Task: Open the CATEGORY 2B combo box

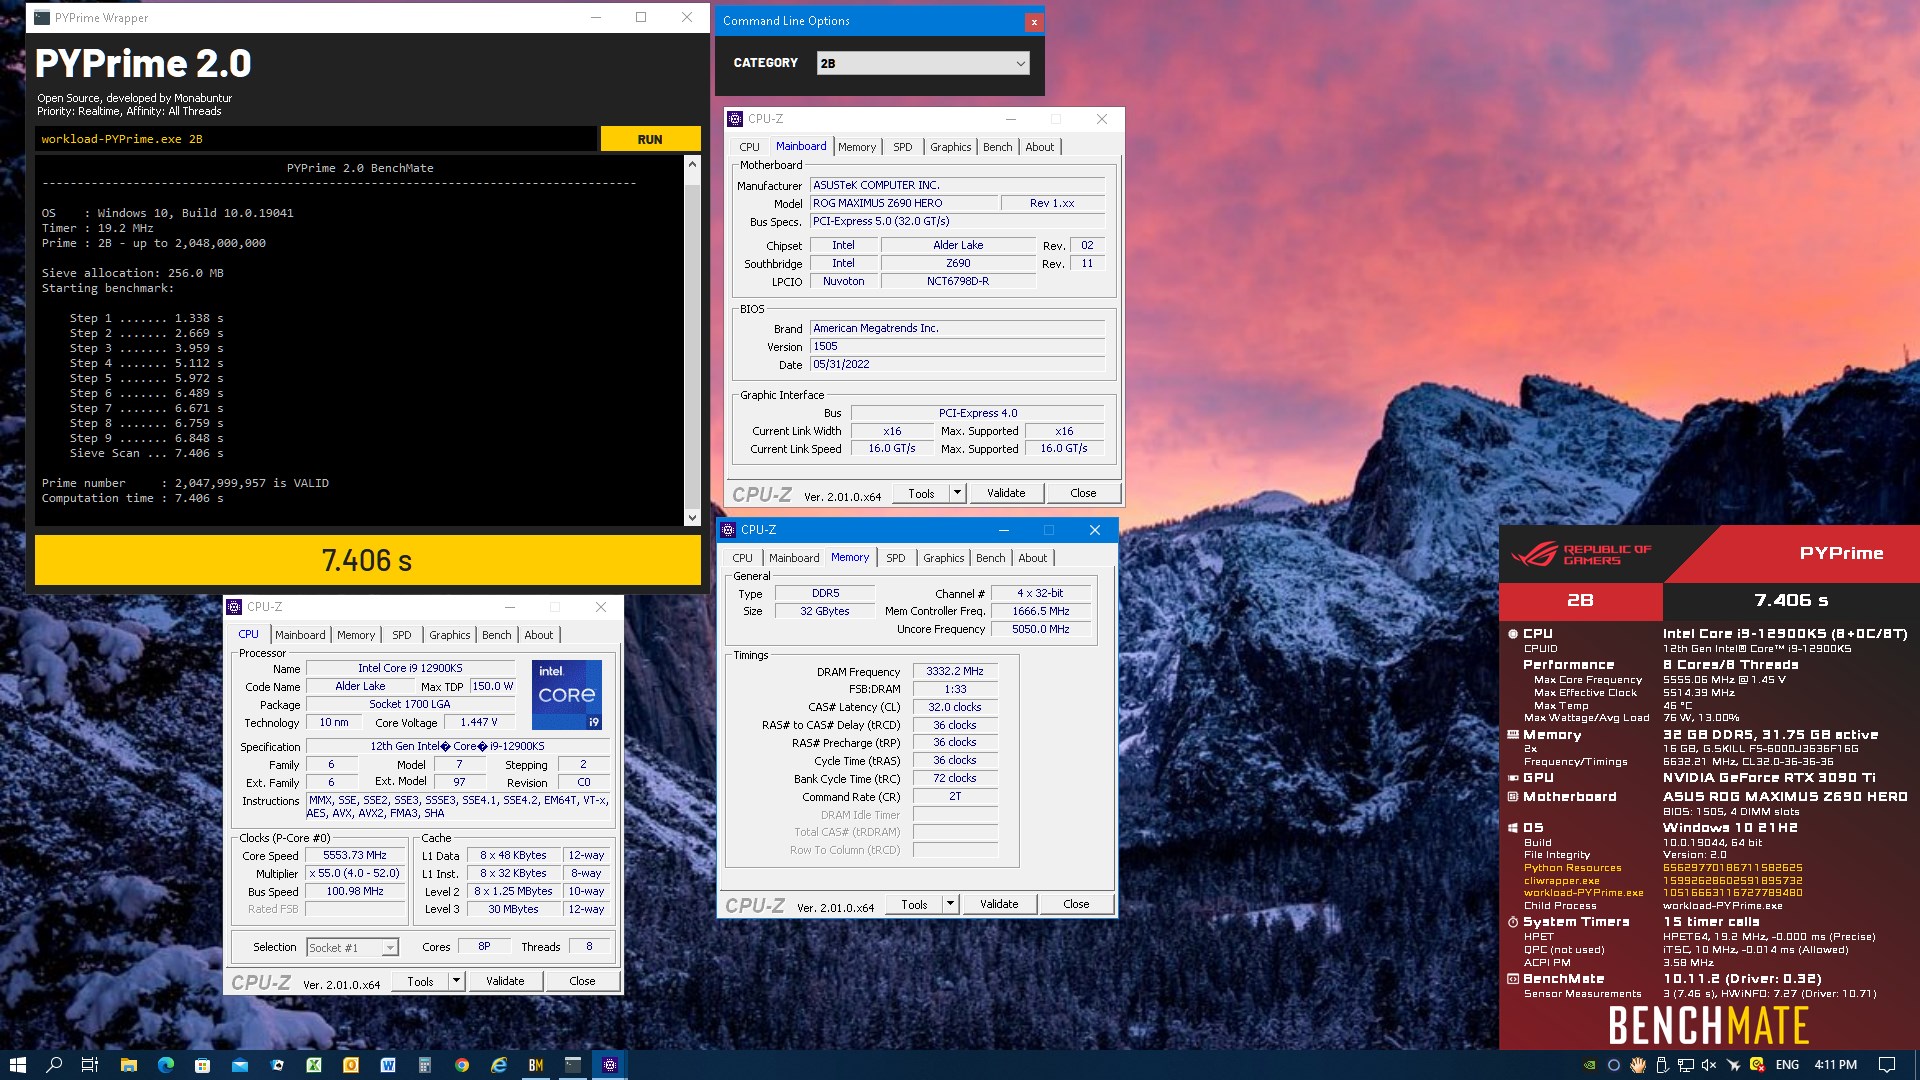Action: click(x=922, y=63)
